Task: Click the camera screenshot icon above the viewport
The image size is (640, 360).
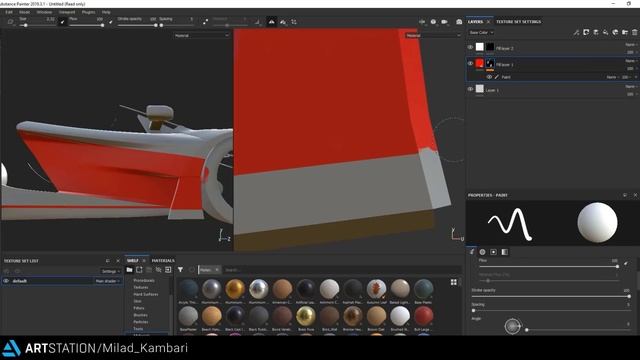Action: click(x=459, y=22)
